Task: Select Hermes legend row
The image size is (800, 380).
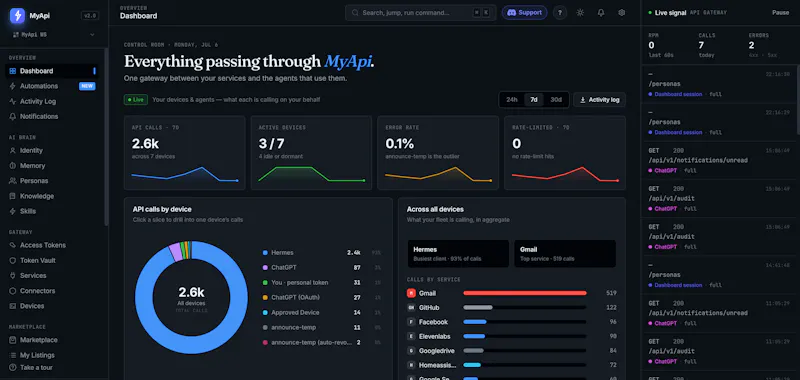Action: pos(321,252)
